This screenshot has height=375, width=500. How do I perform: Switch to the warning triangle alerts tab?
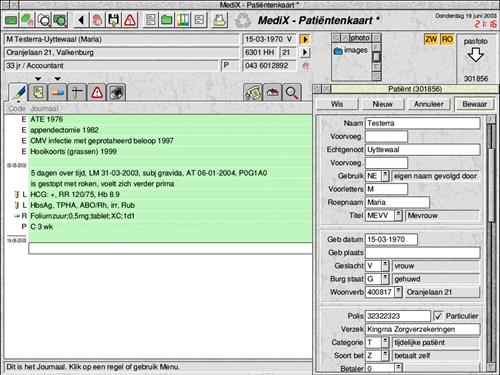point(97,92)
